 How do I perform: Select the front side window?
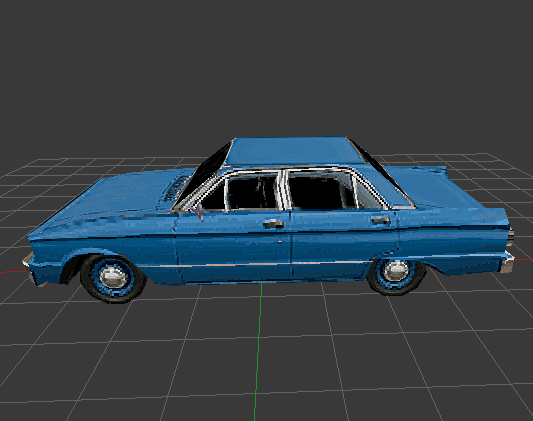[x=253, y=192]
